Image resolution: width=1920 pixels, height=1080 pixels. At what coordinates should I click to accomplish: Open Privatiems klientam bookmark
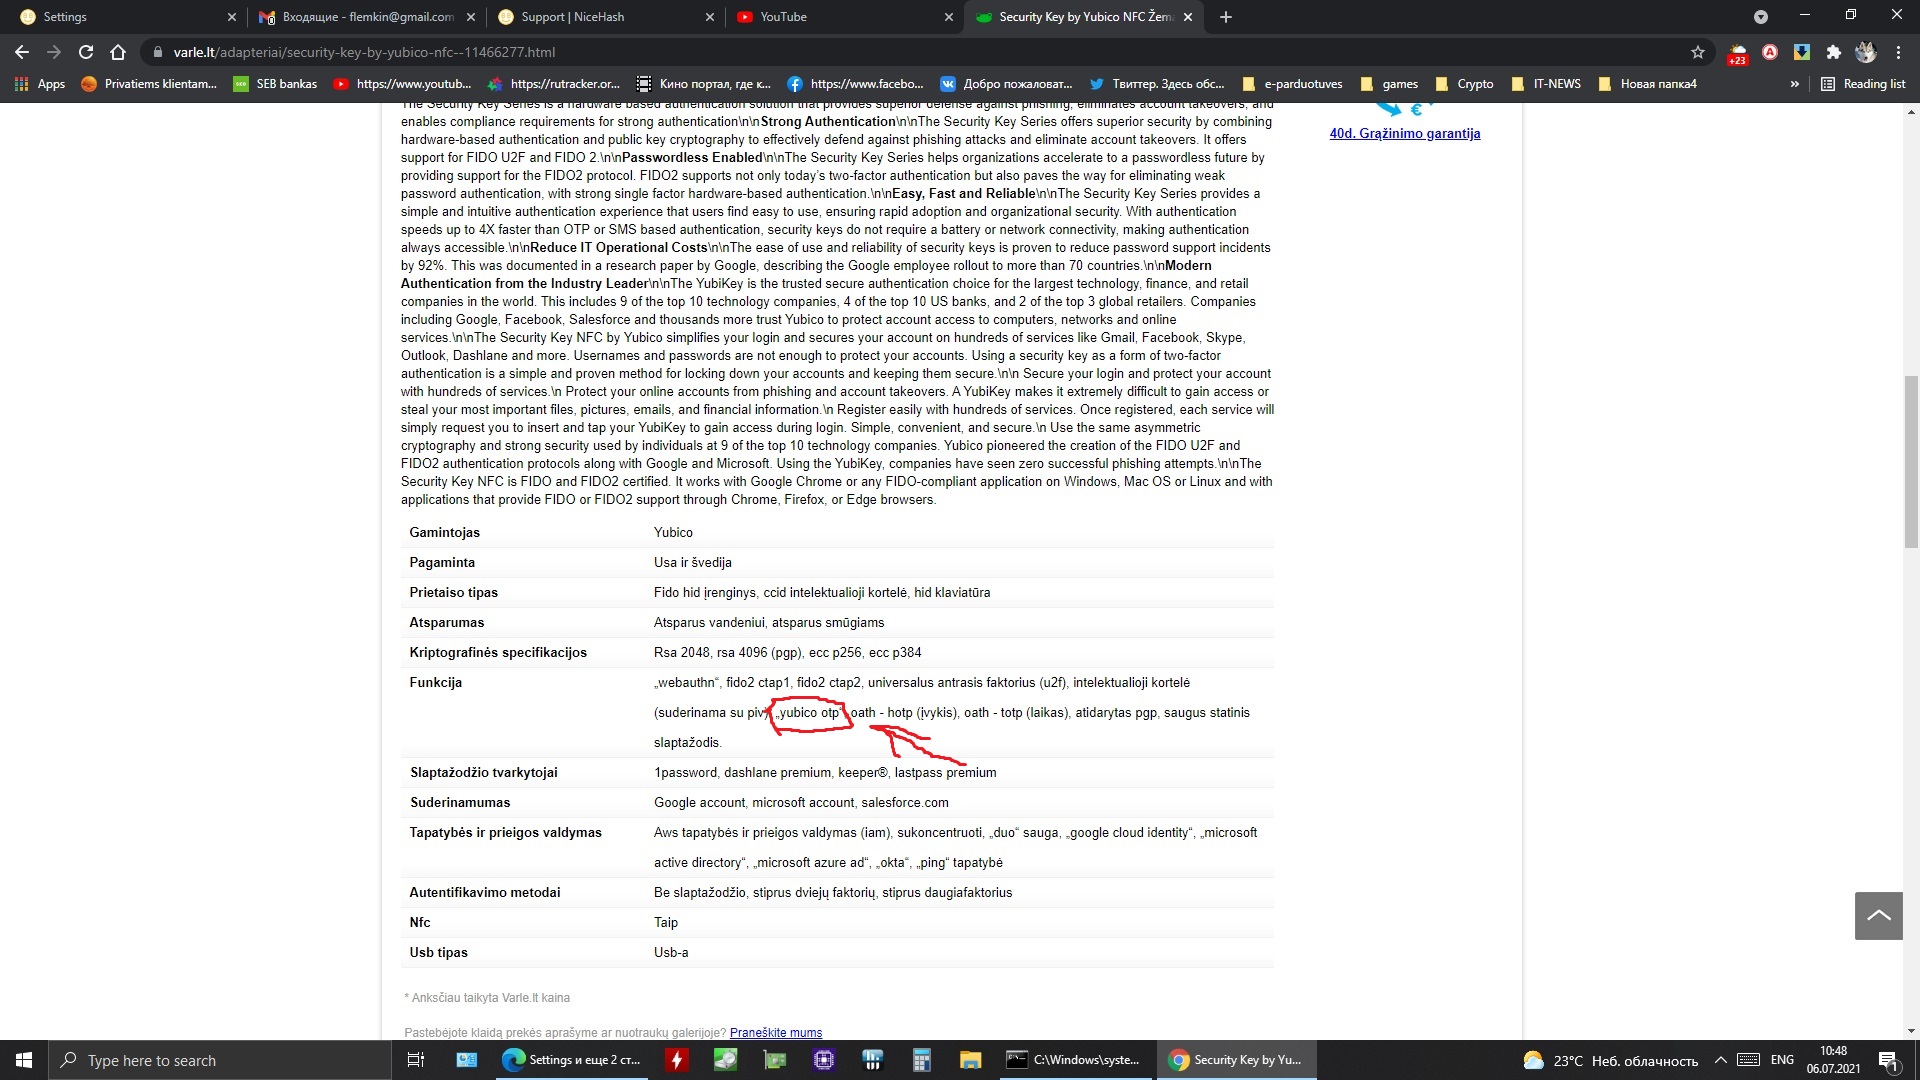[149, 84]
